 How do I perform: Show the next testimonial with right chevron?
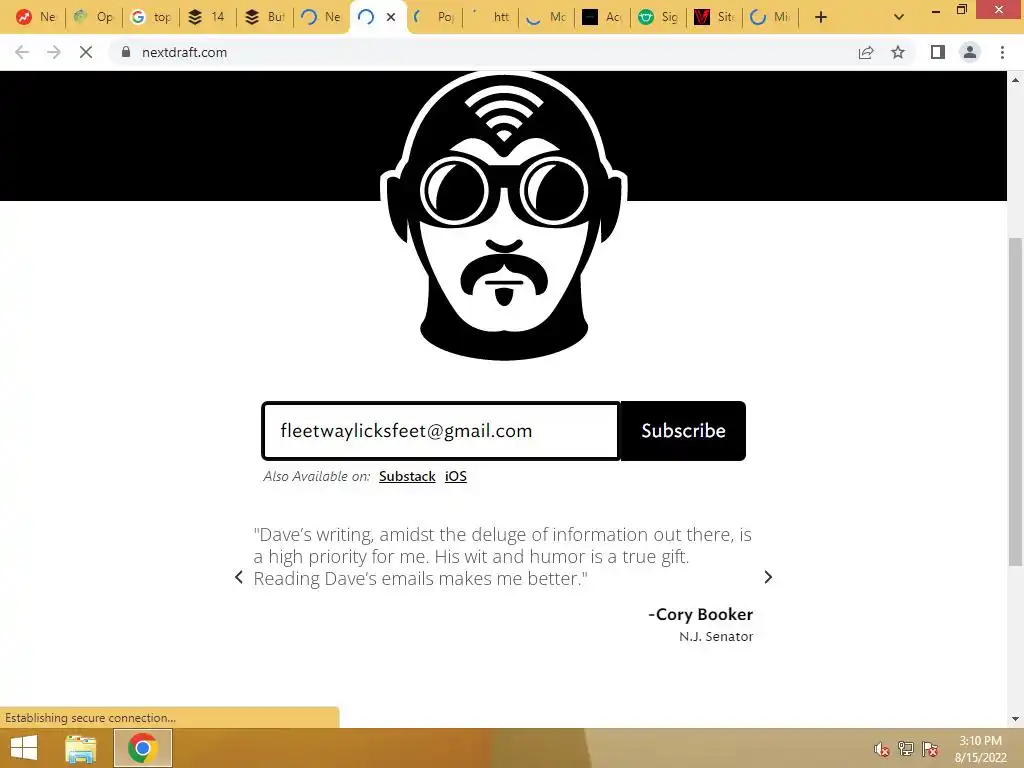[768, 577]
